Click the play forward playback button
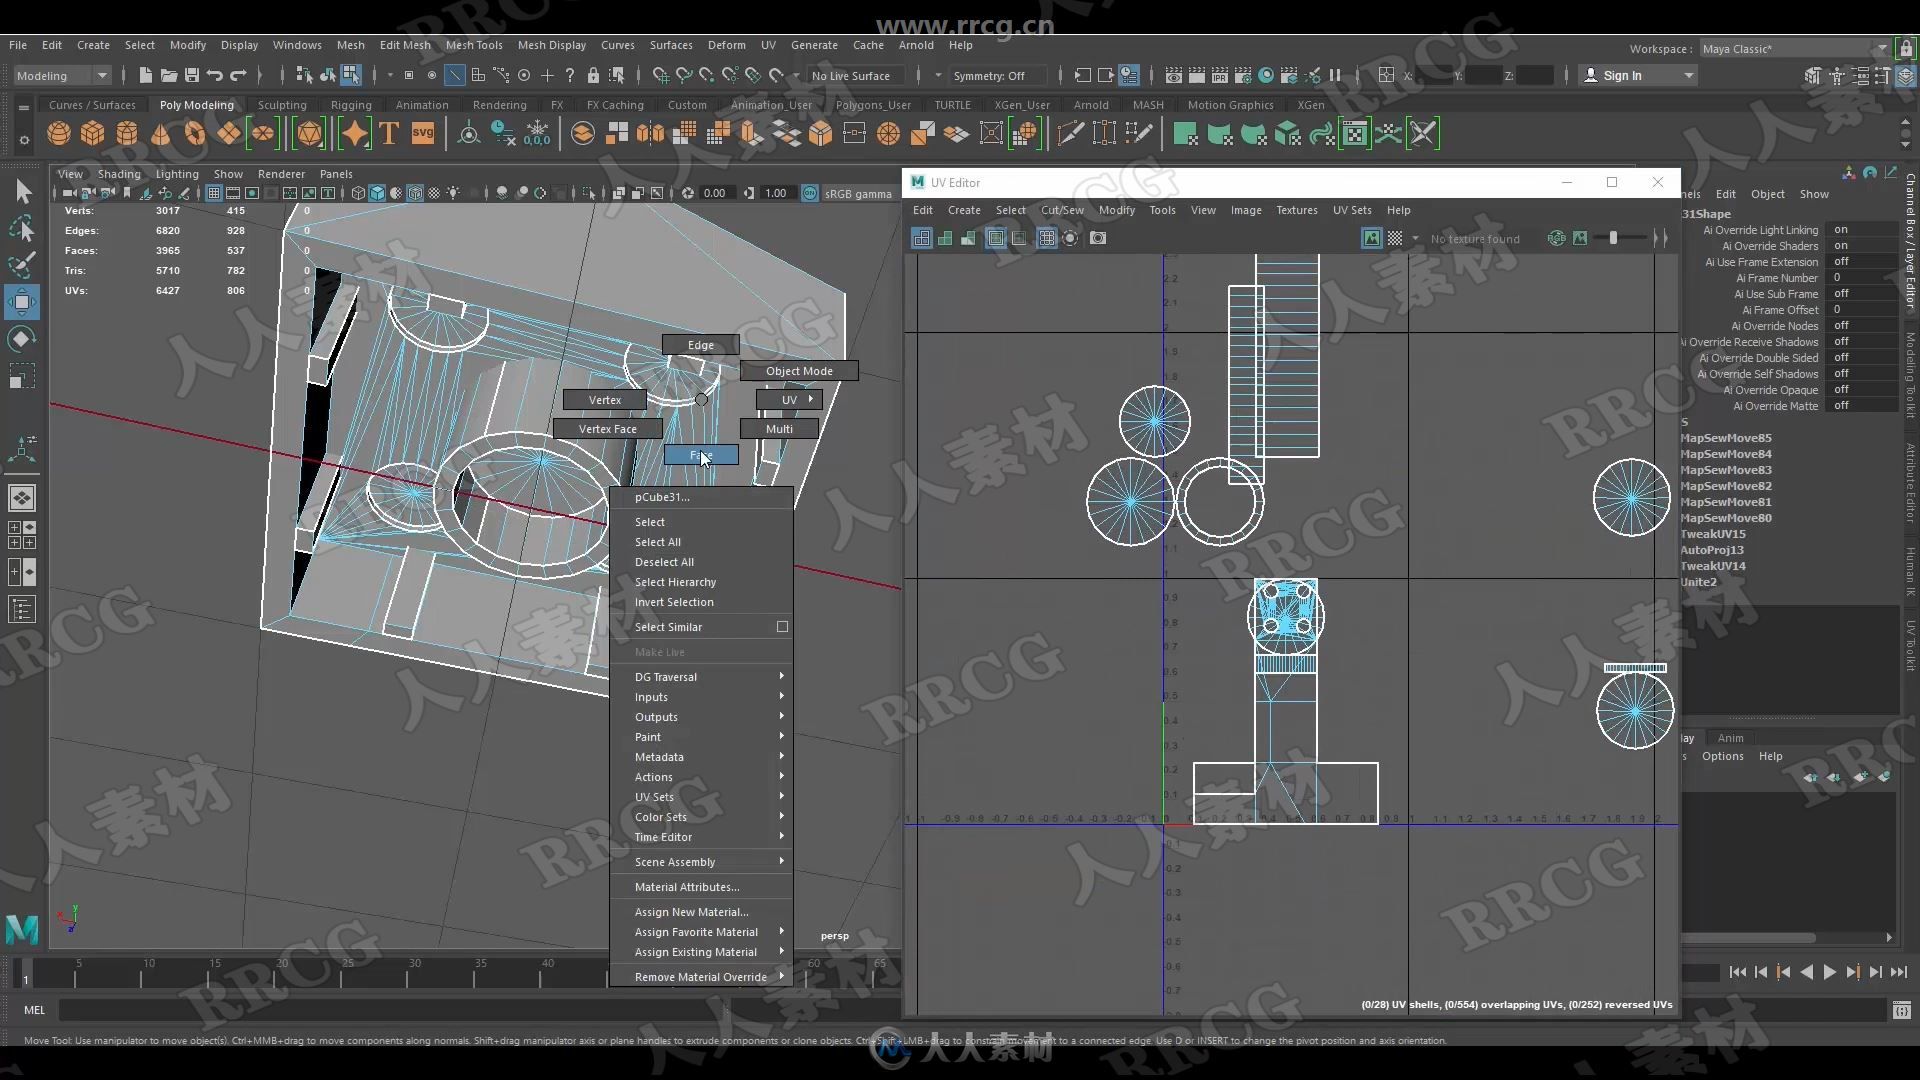Viewport: 1920px width, 1080px height. [x=1829, y=972]
